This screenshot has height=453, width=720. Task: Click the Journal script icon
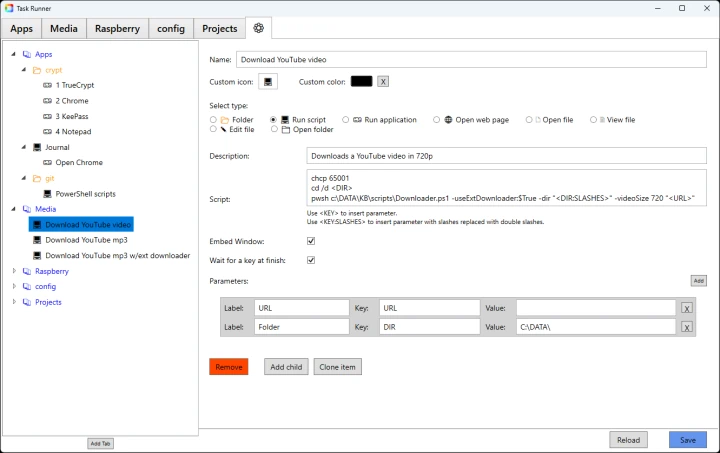click(x=37, y=147)
